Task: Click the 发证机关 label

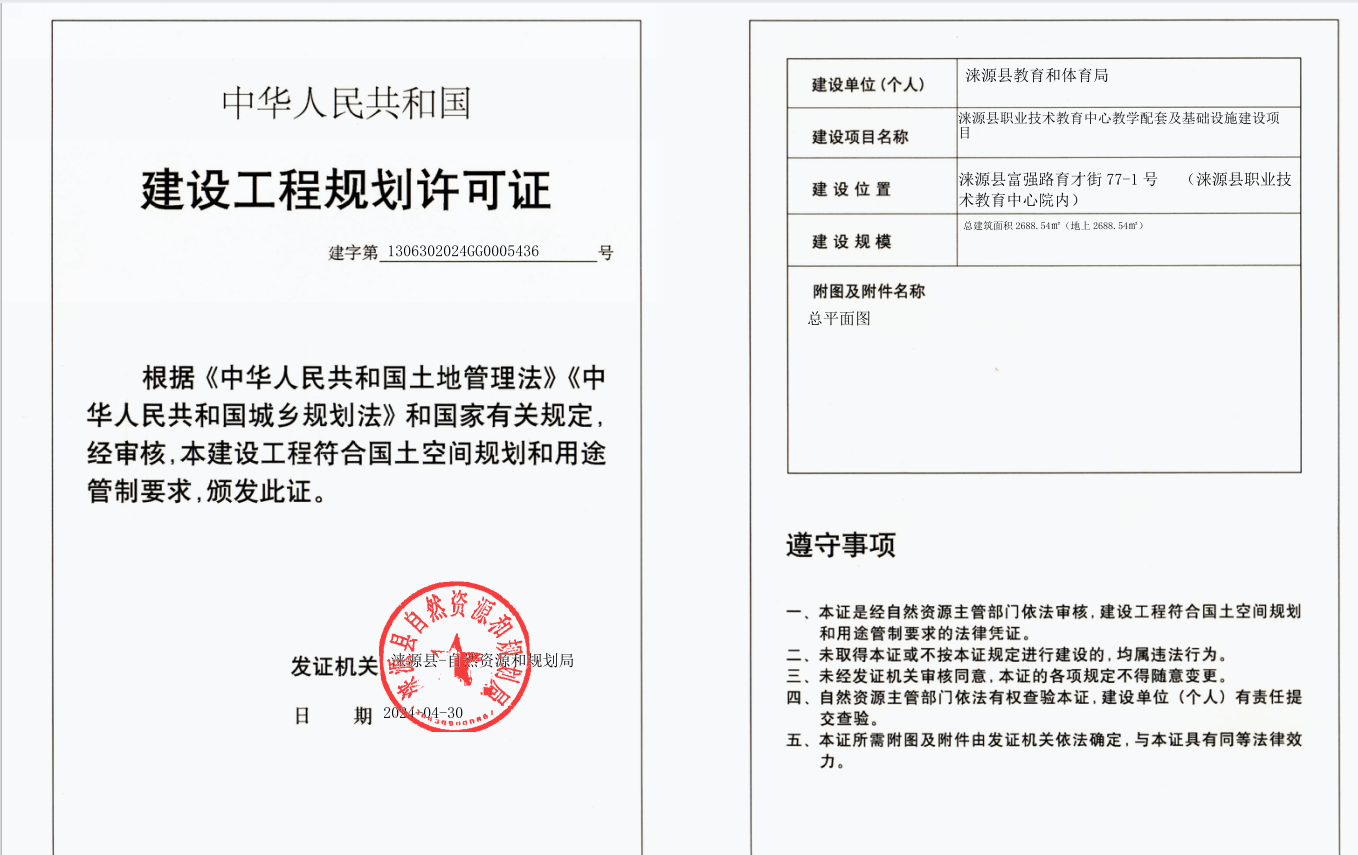Action: [x=333, y=666]
